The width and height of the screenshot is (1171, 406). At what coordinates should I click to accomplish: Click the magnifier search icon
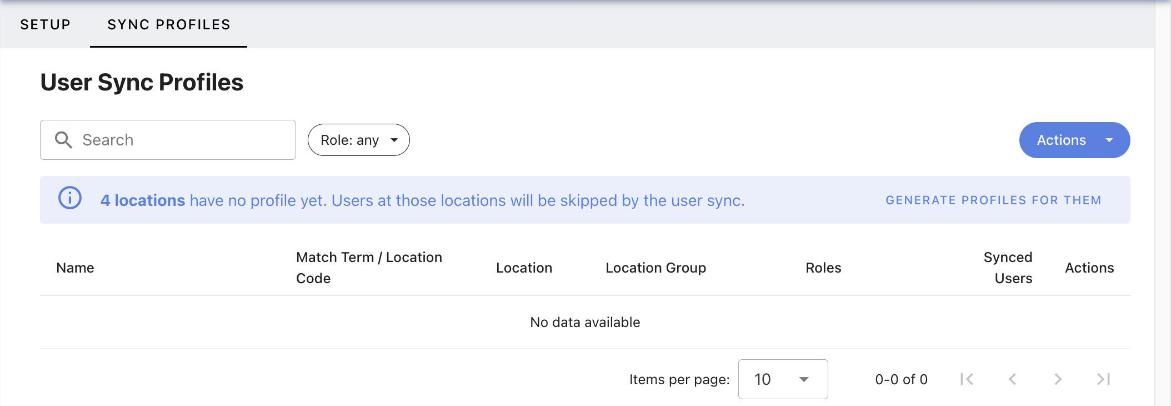coord(63,140)
